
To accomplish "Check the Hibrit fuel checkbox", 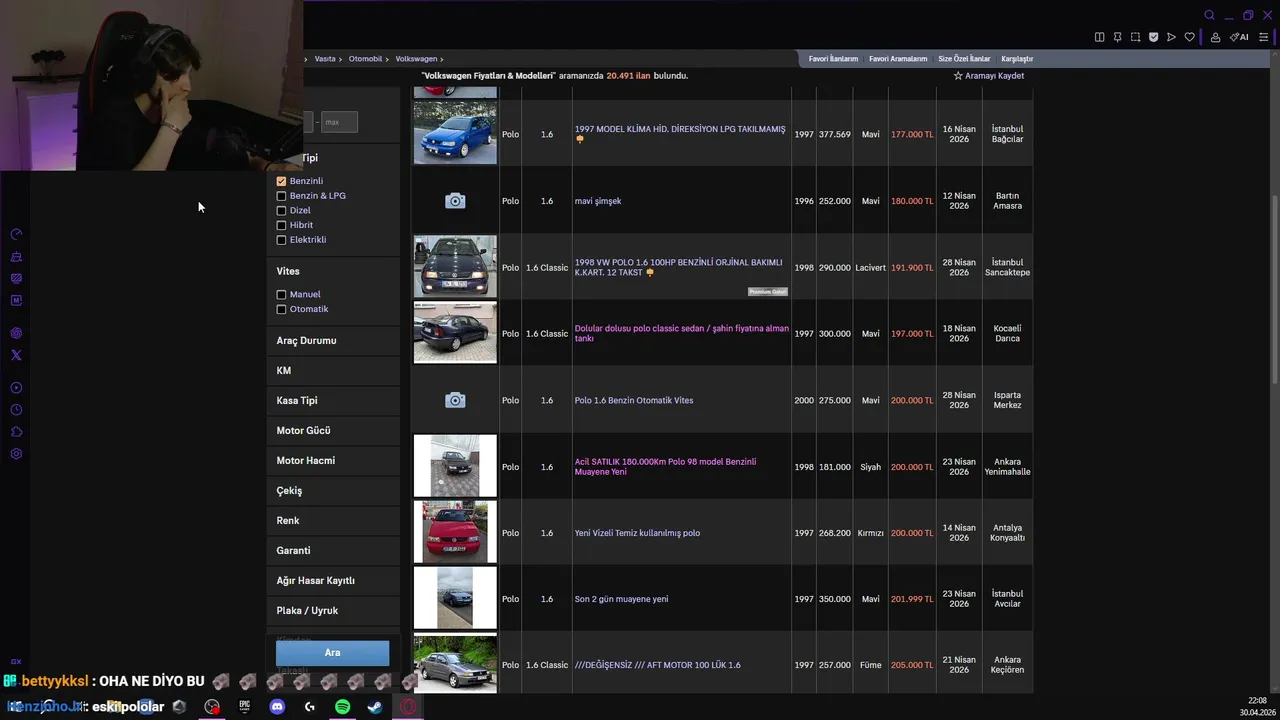I will pyautogui.click(x=281, y=225).
